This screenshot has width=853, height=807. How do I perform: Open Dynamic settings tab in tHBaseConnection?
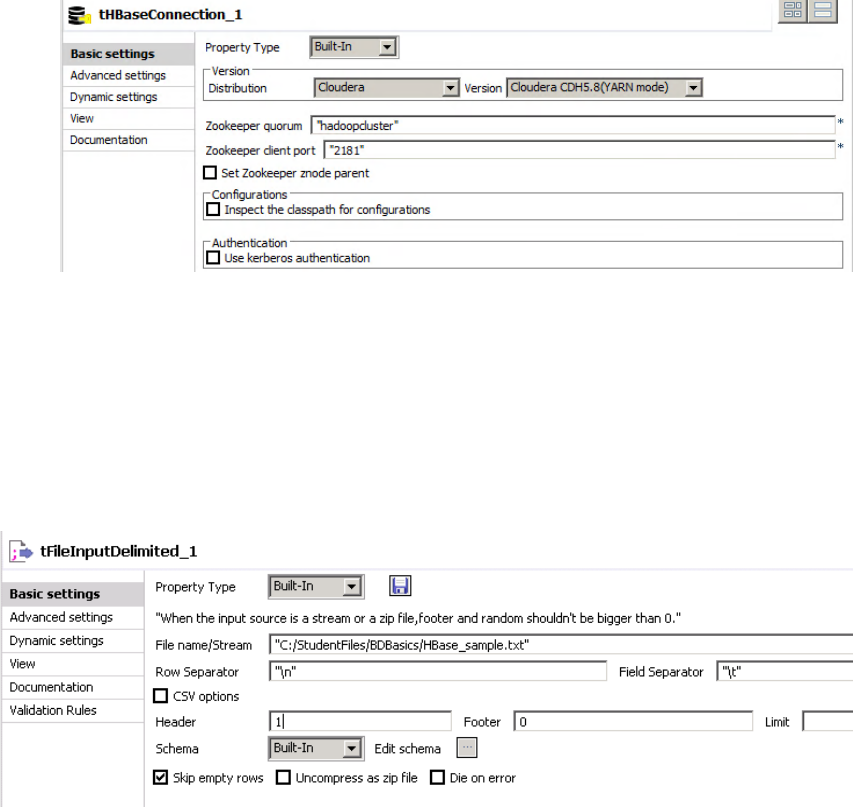(128, 97)
